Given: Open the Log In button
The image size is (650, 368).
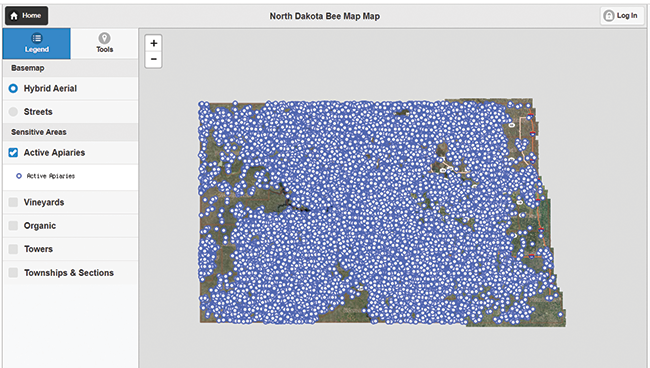Looking at the screenshot, I should pos(621,16).
